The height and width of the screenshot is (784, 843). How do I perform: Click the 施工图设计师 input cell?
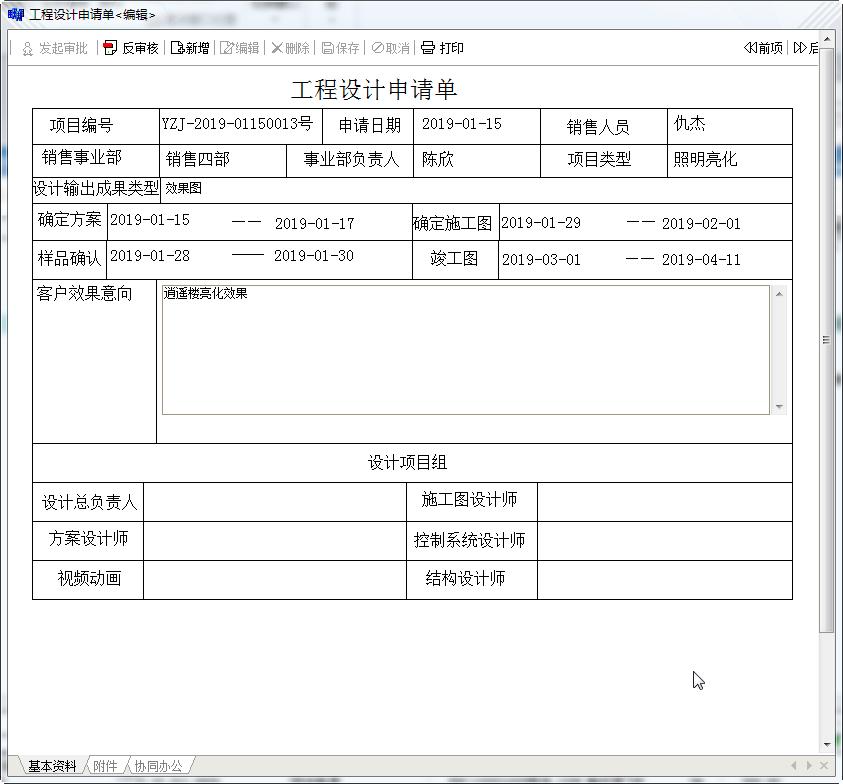click(664, 501)
